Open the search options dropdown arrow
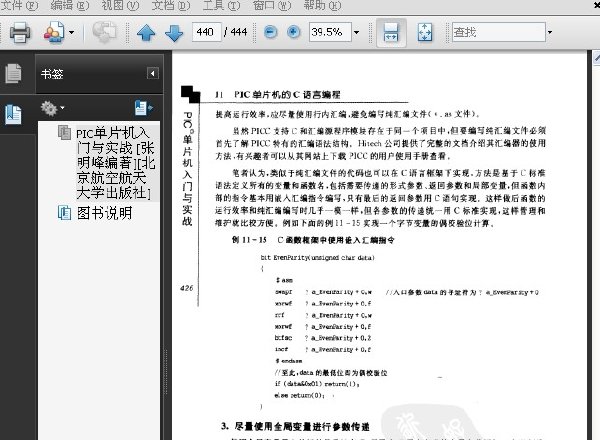Image resolution: width=600 pixels, height=440 pixels. coord(550,32)
